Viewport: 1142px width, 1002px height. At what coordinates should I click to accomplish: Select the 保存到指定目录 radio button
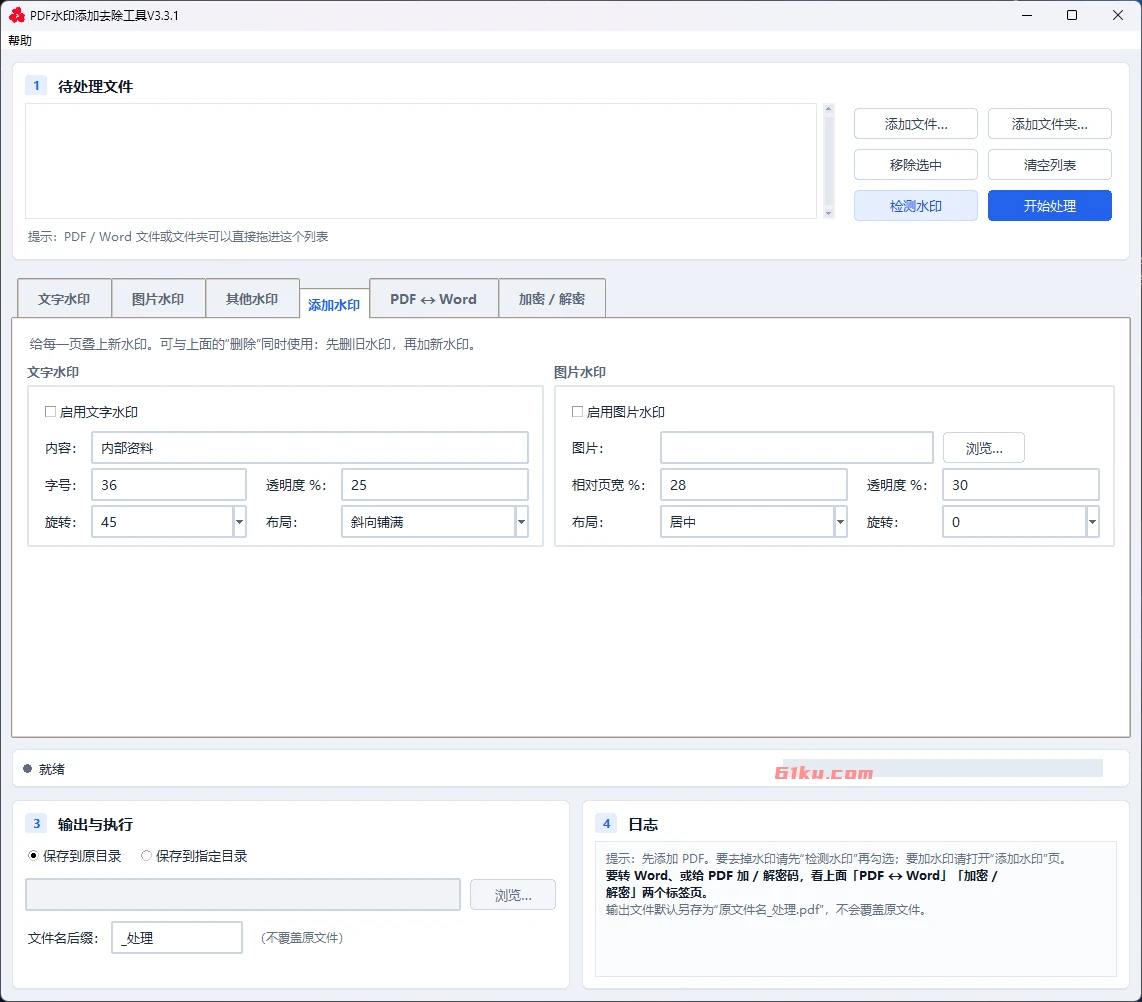[x=146, y=856]
